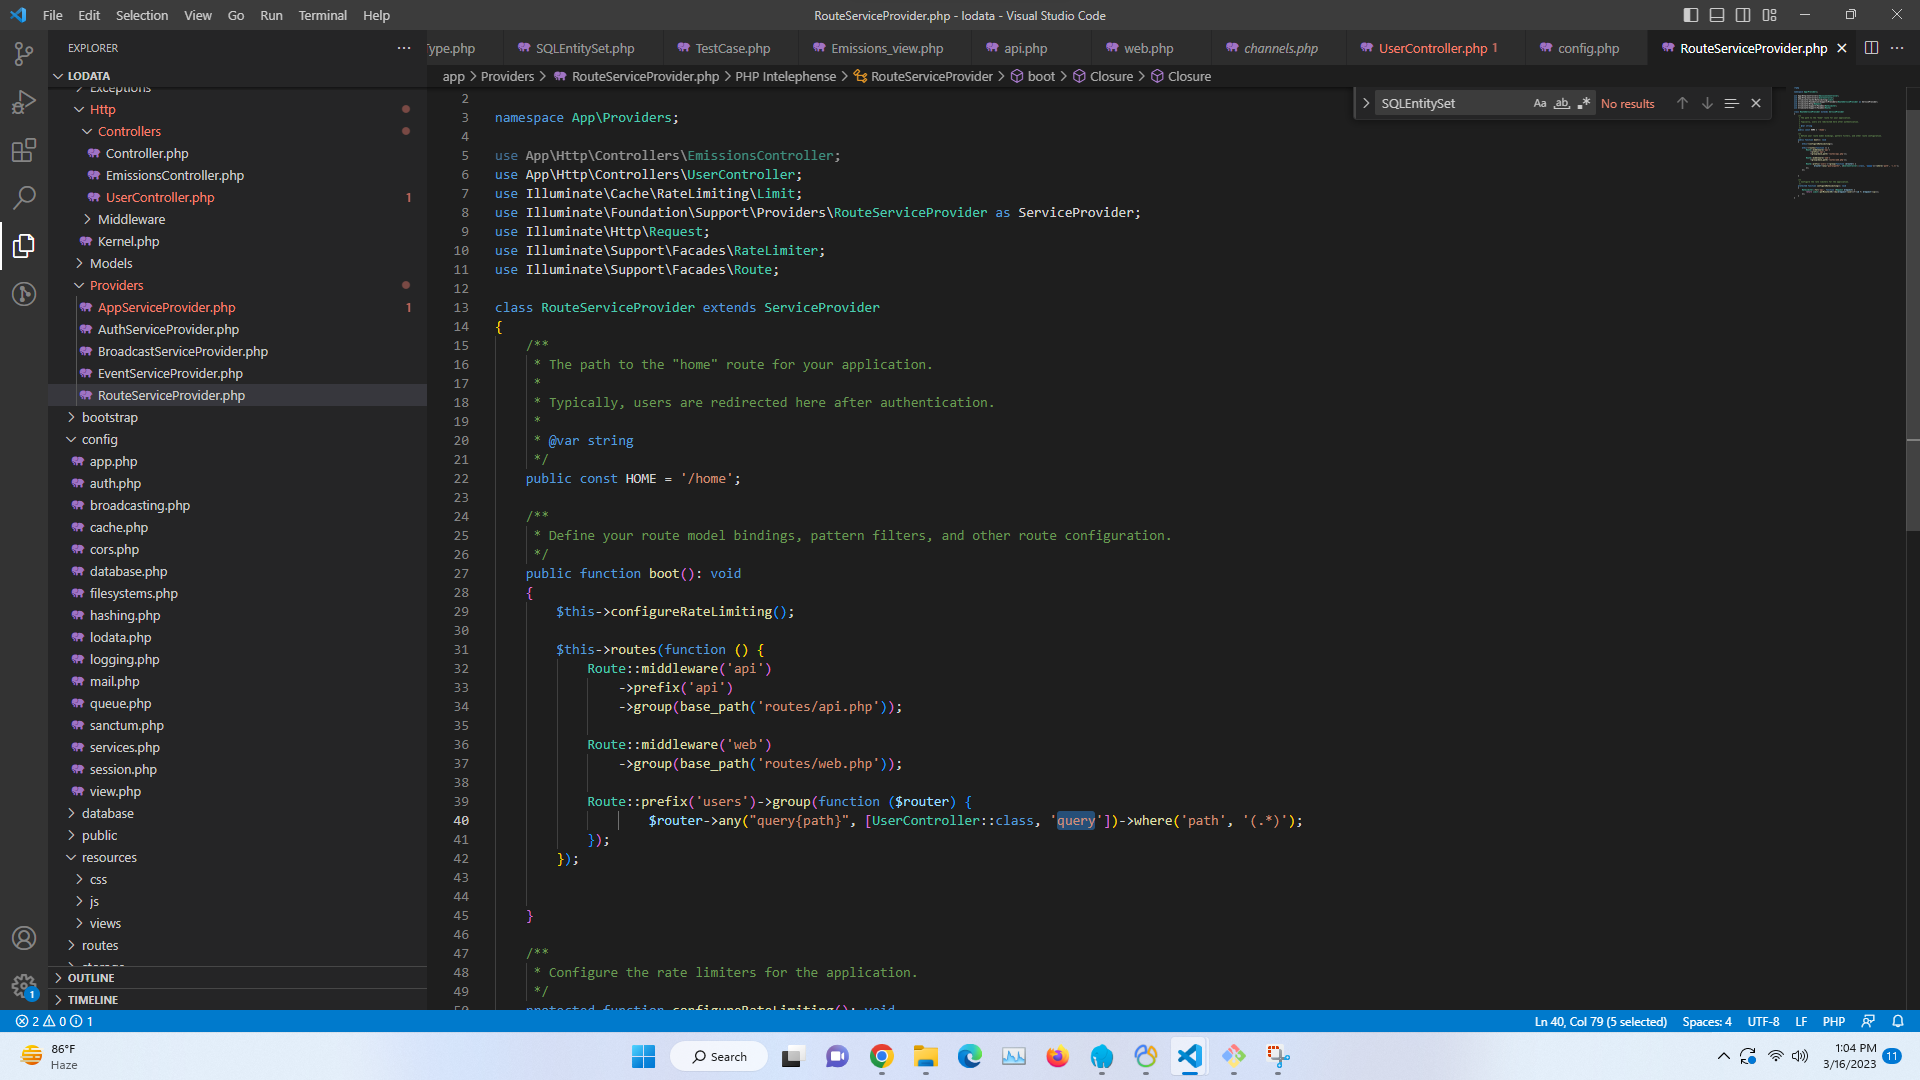This screenshot has width=1920, height=1080.
Task: Click the Split Editor icon
Action: [1871, 47]
